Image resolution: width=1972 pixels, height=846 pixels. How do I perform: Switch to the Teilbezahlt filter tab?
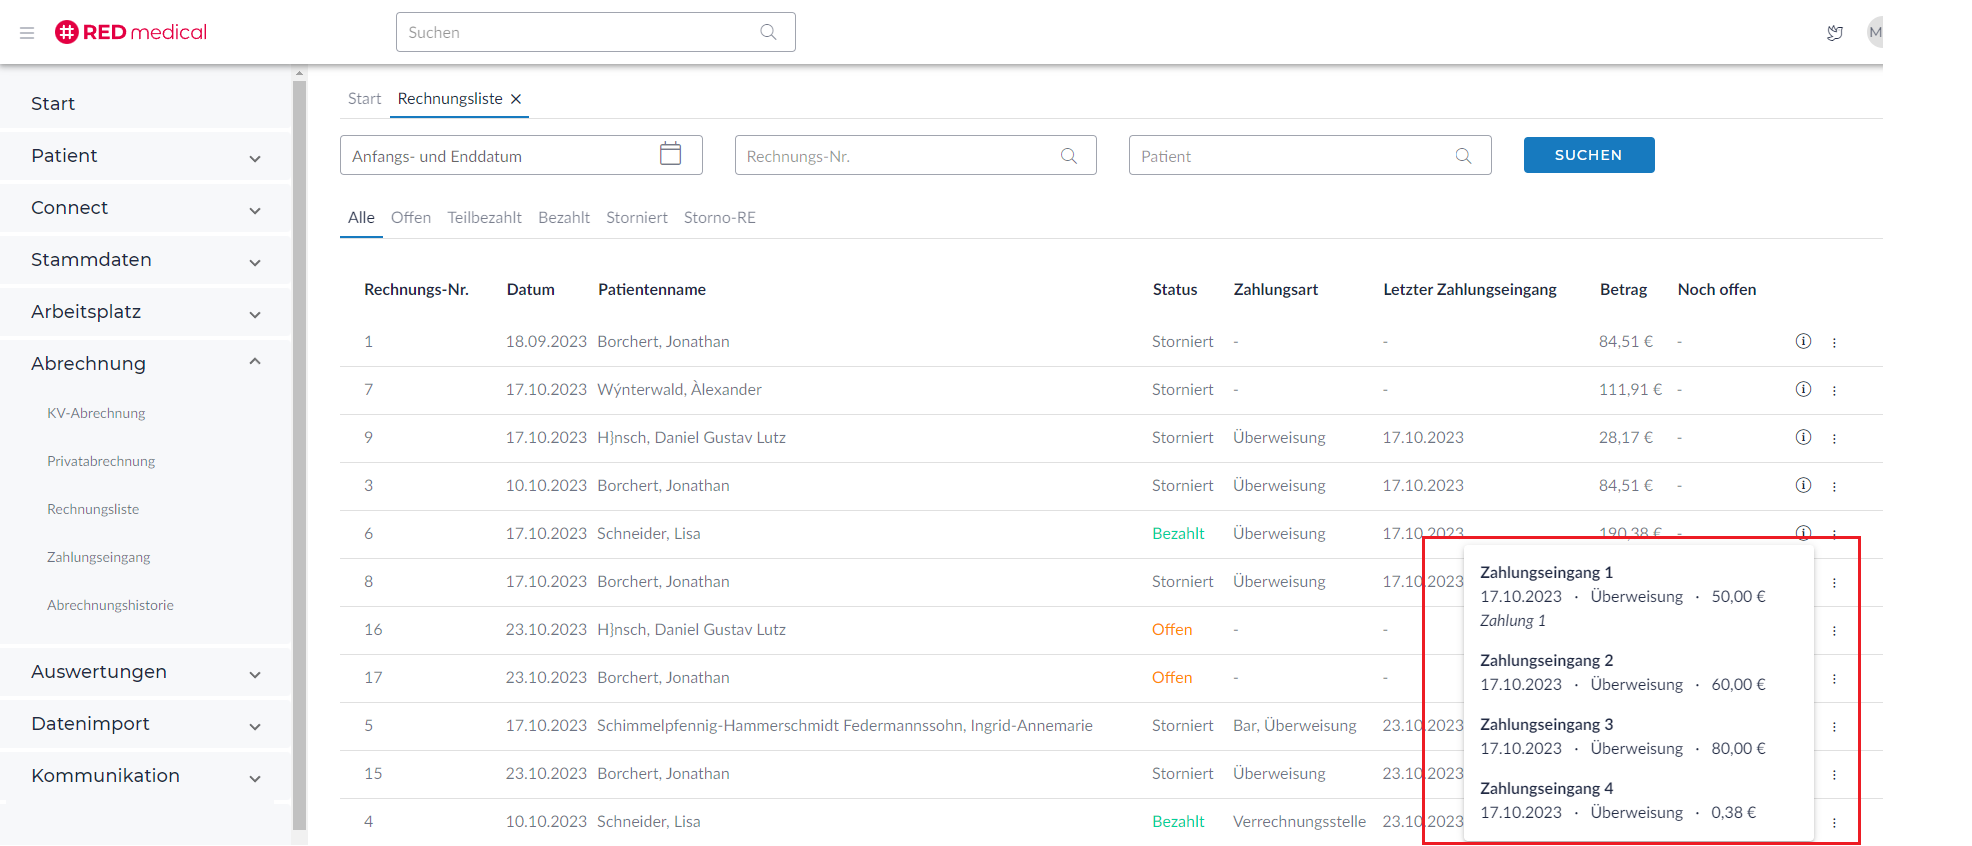[x=484, y=218]
